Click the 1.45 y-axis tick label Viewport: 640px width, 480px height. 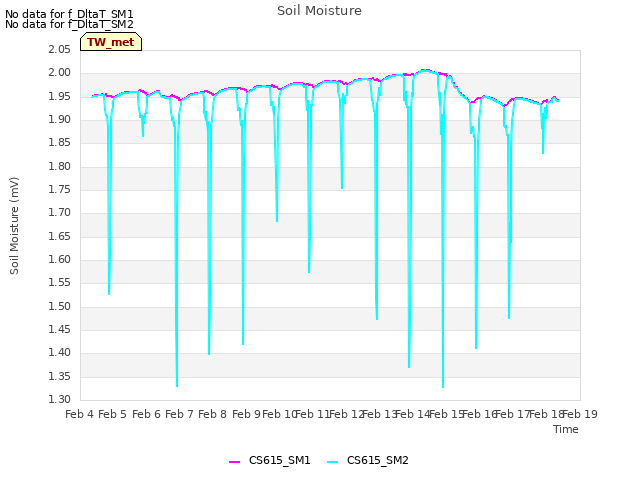coord(59,330)
